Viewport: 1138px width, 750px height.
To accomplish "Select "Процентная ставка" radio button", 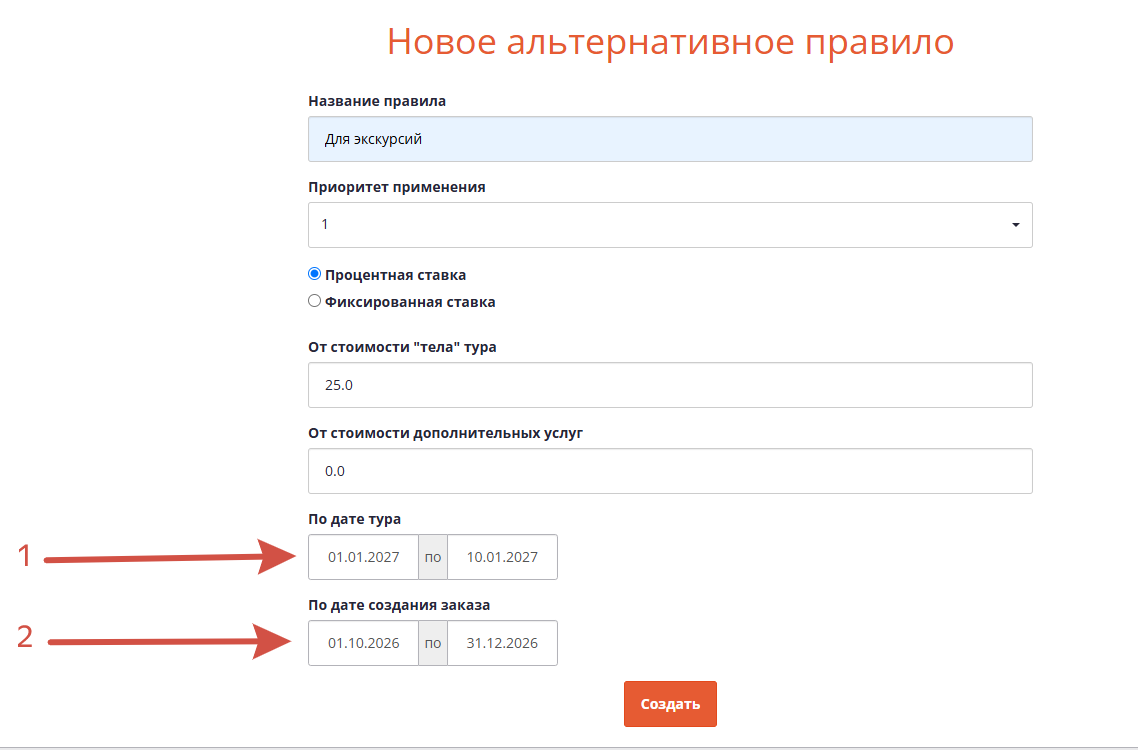I will click(x=314, y=274).
